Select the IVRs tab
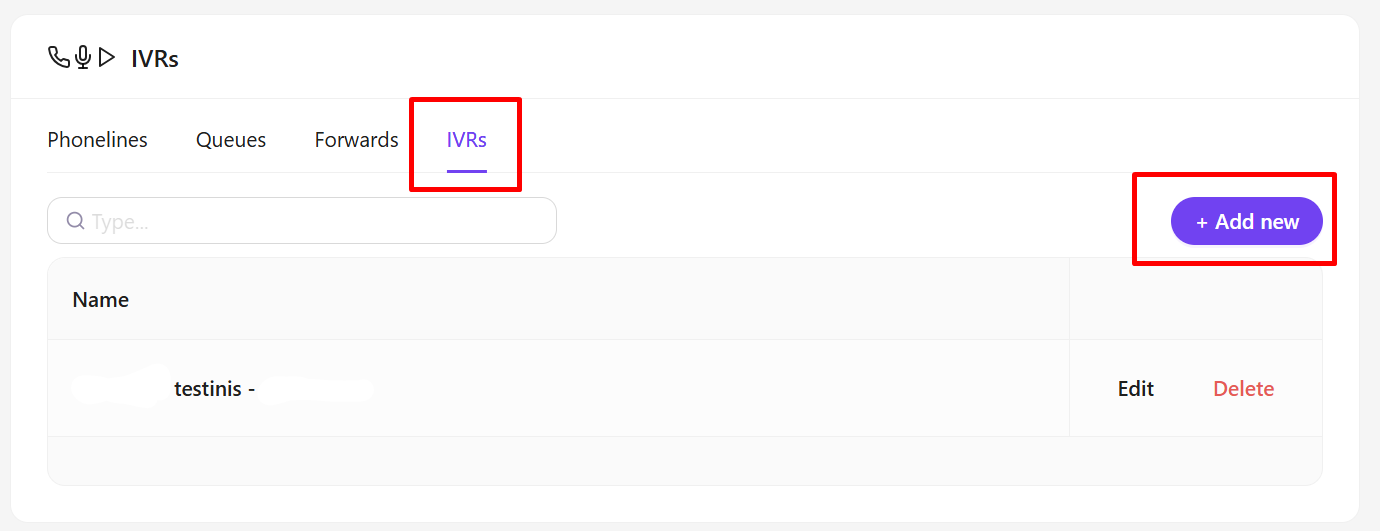1380x531 pixels. point(466,140)
